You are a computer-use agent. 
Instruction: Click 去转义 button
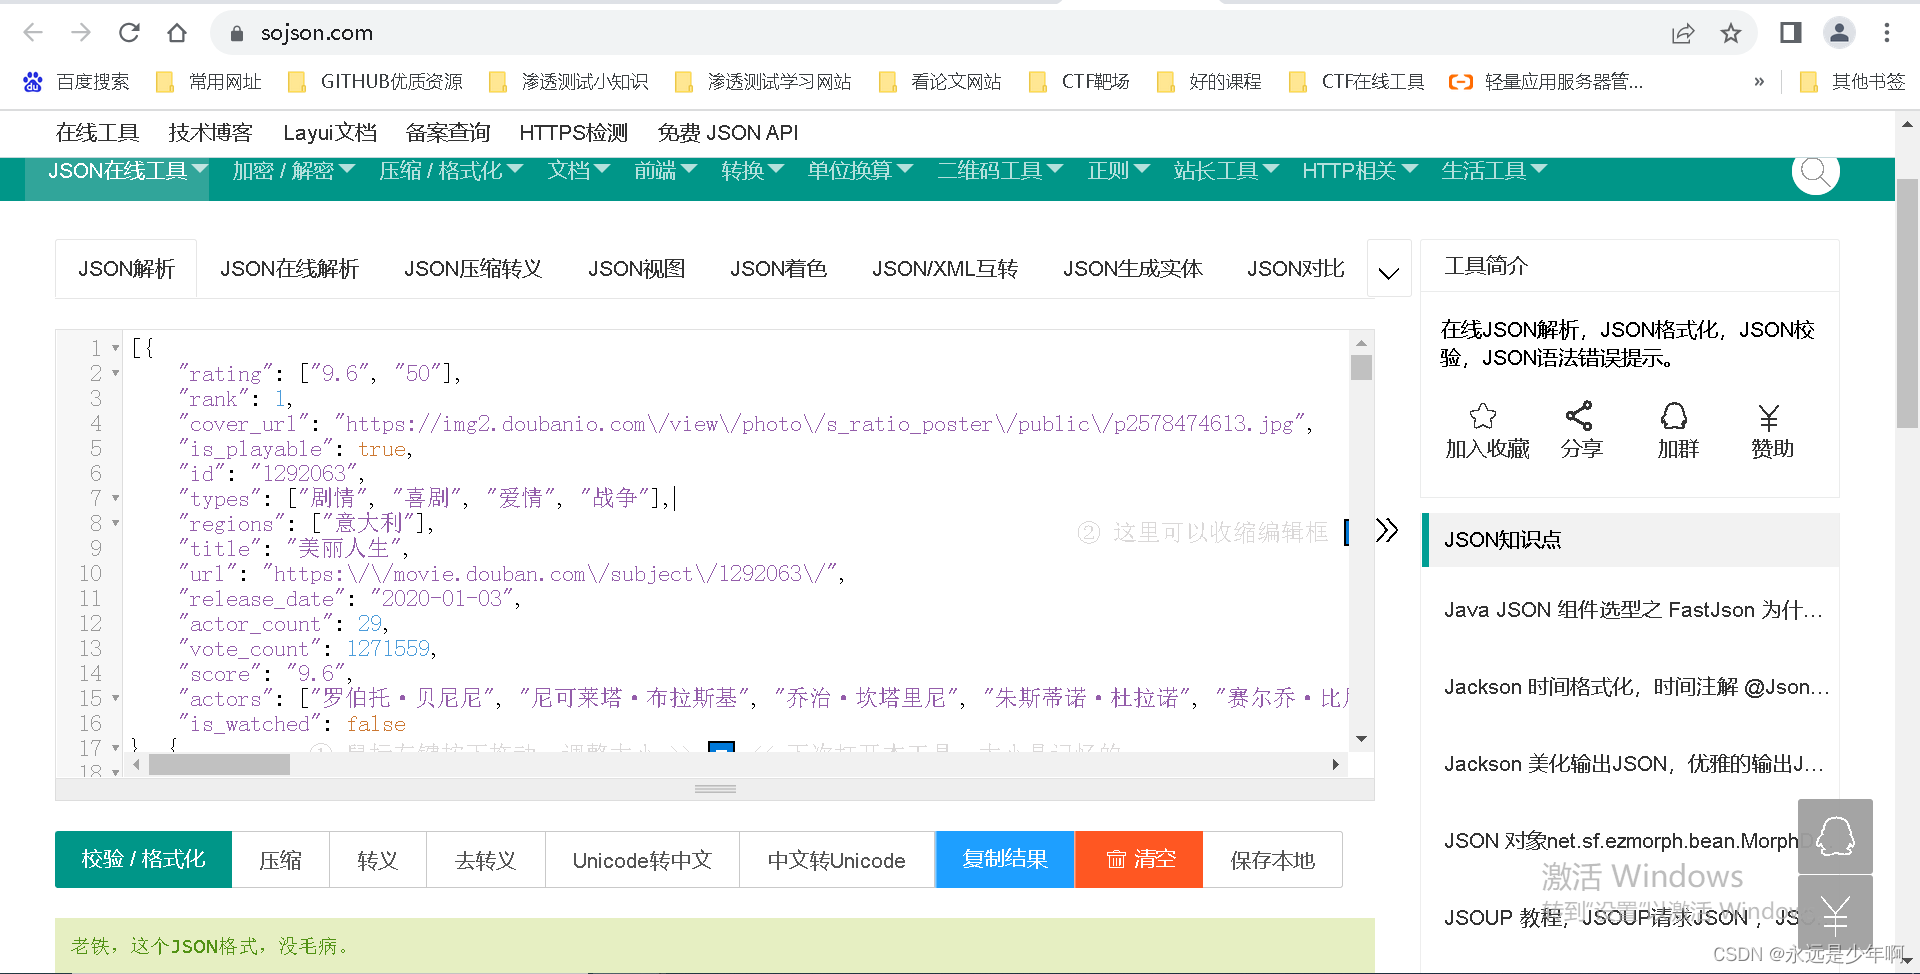pos(486,860)
